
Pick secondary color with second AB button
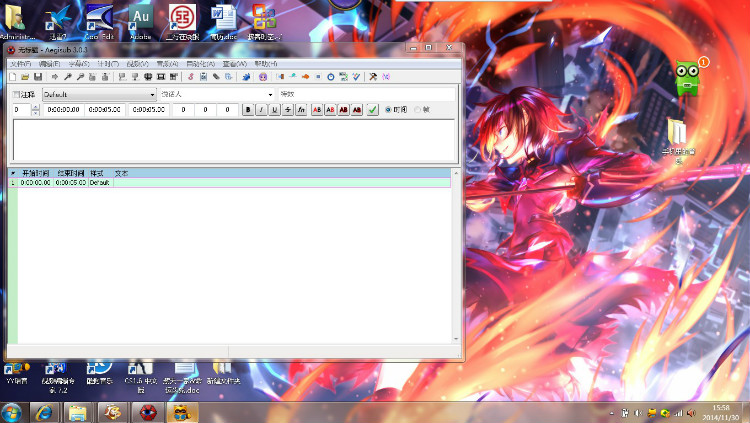tap(330, 110)
